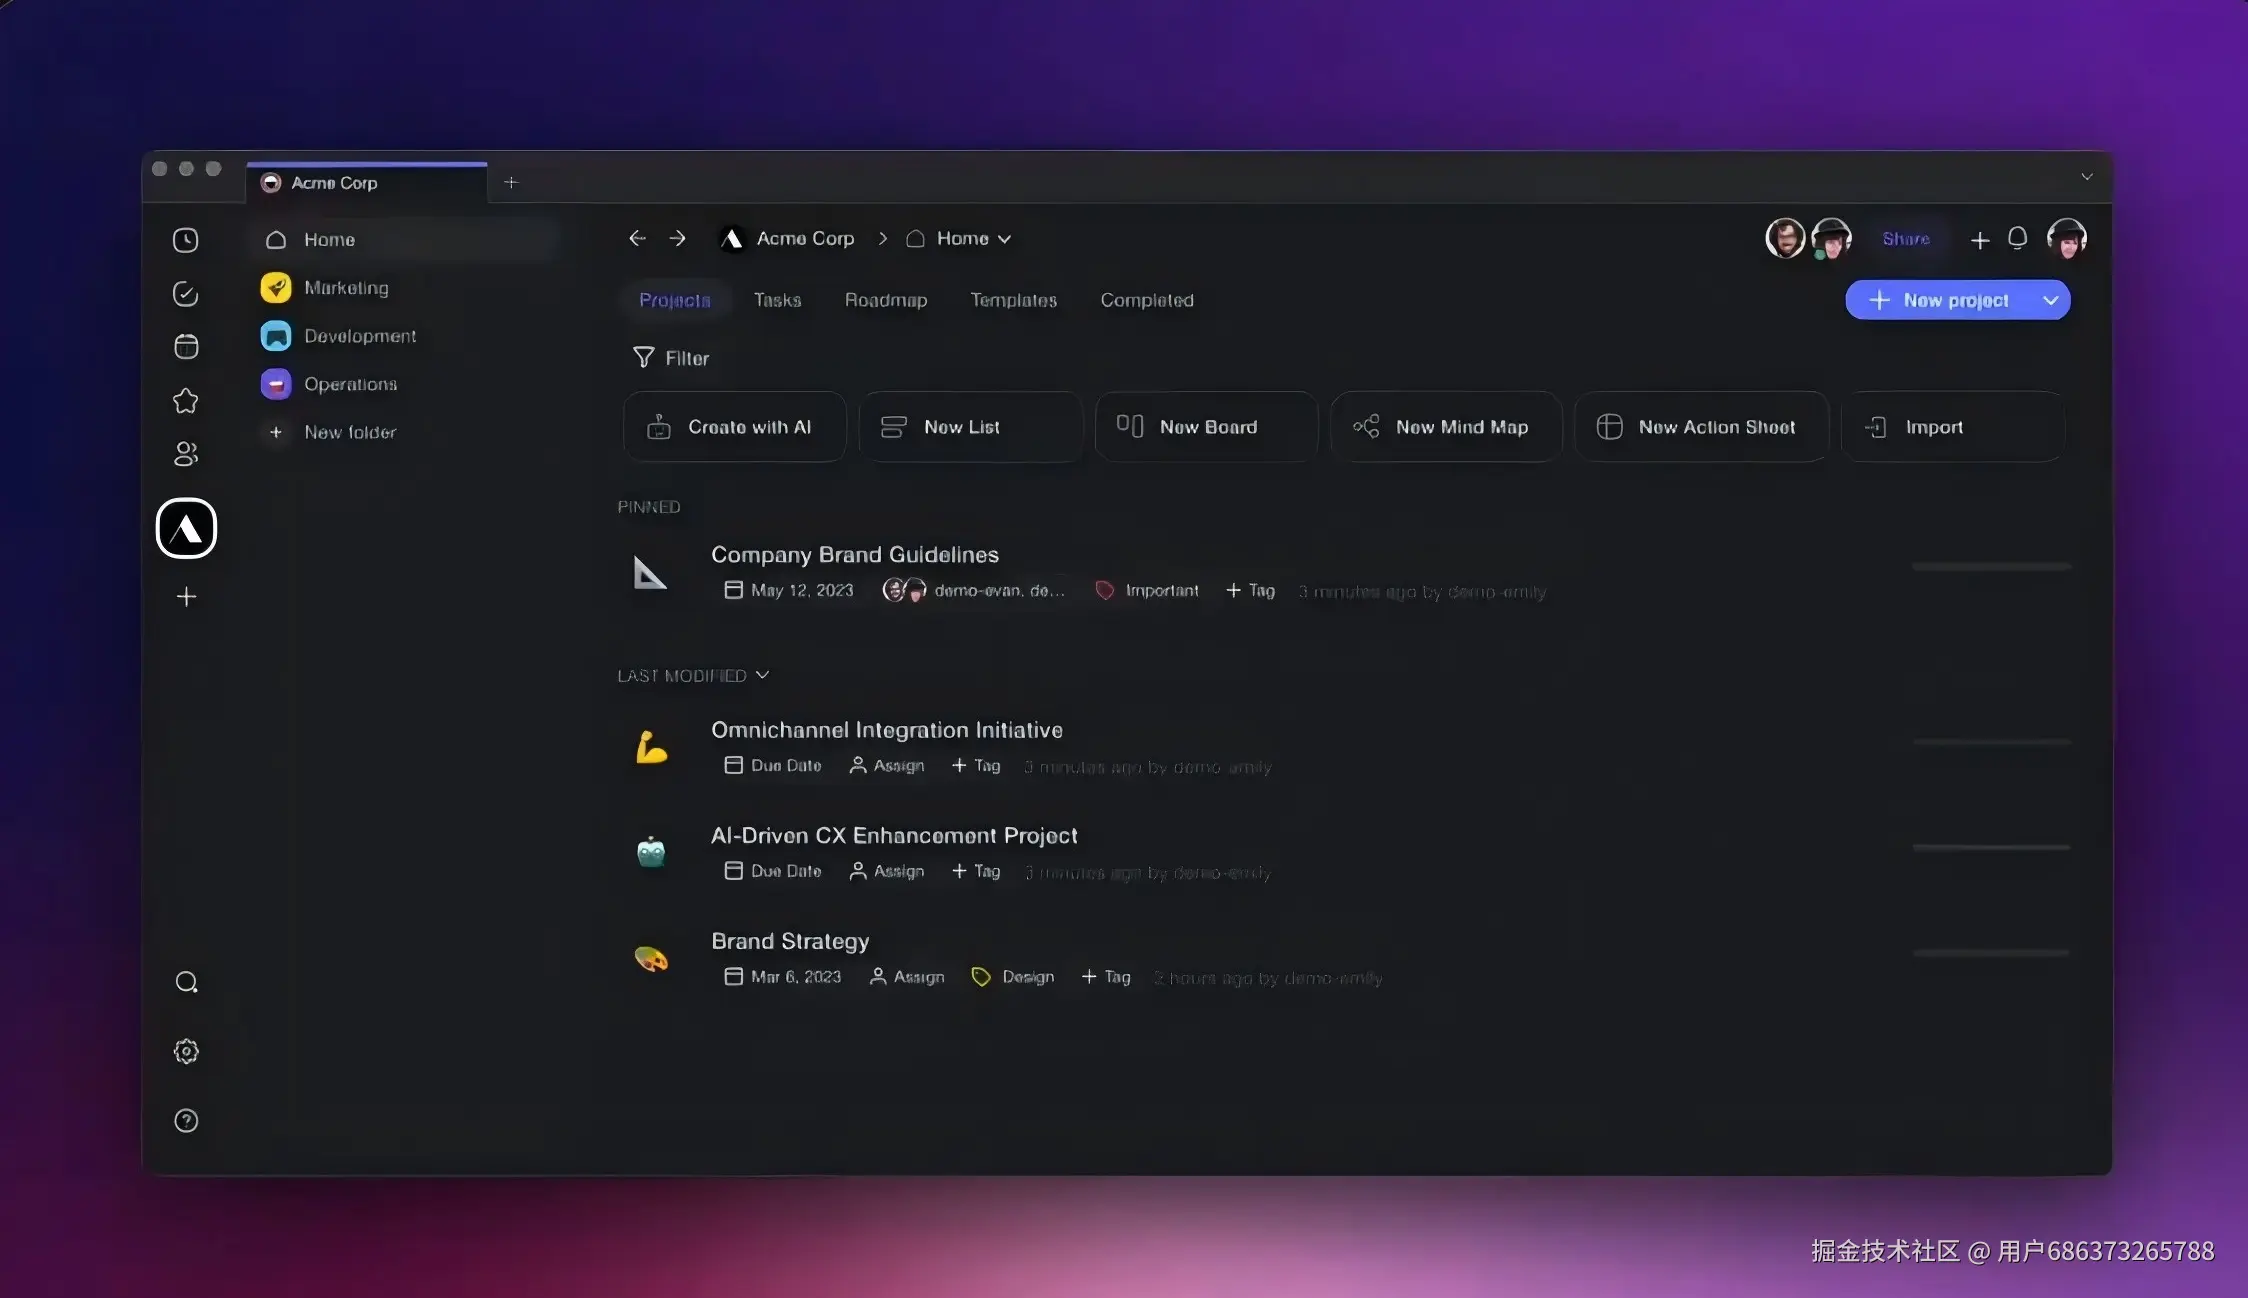Open the New project dropdown arrow
The image size is (2248, 1298).
coord(2050,300)
